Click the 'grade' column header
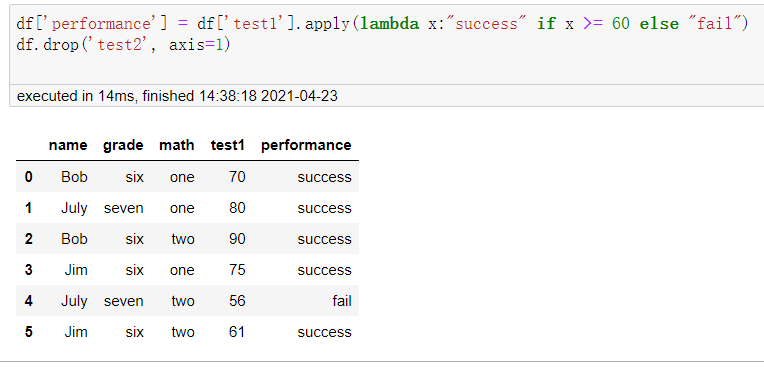The height and width of the screenshot is (368, 764). pos(123,145)
